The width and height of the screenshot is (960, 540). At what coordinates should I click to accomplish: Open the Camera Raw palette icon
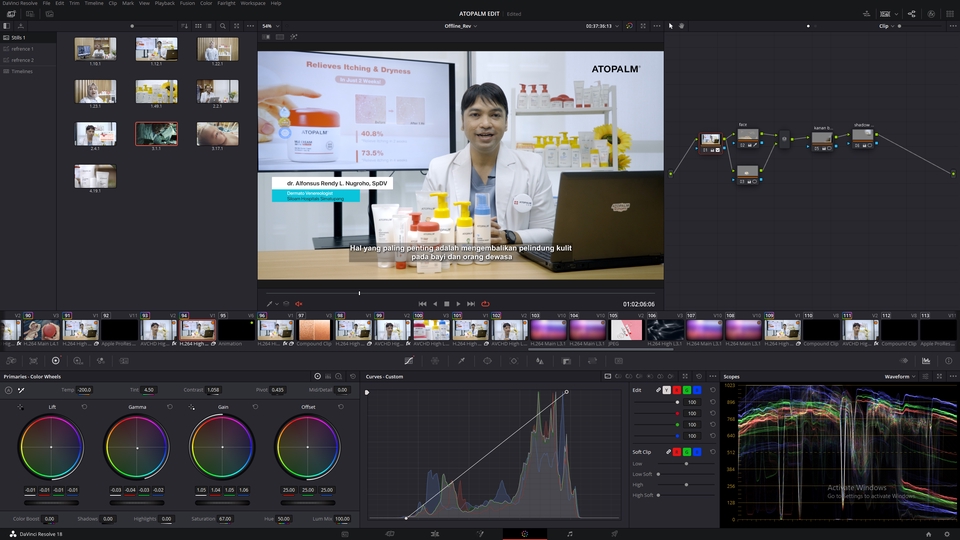point(11,361)
